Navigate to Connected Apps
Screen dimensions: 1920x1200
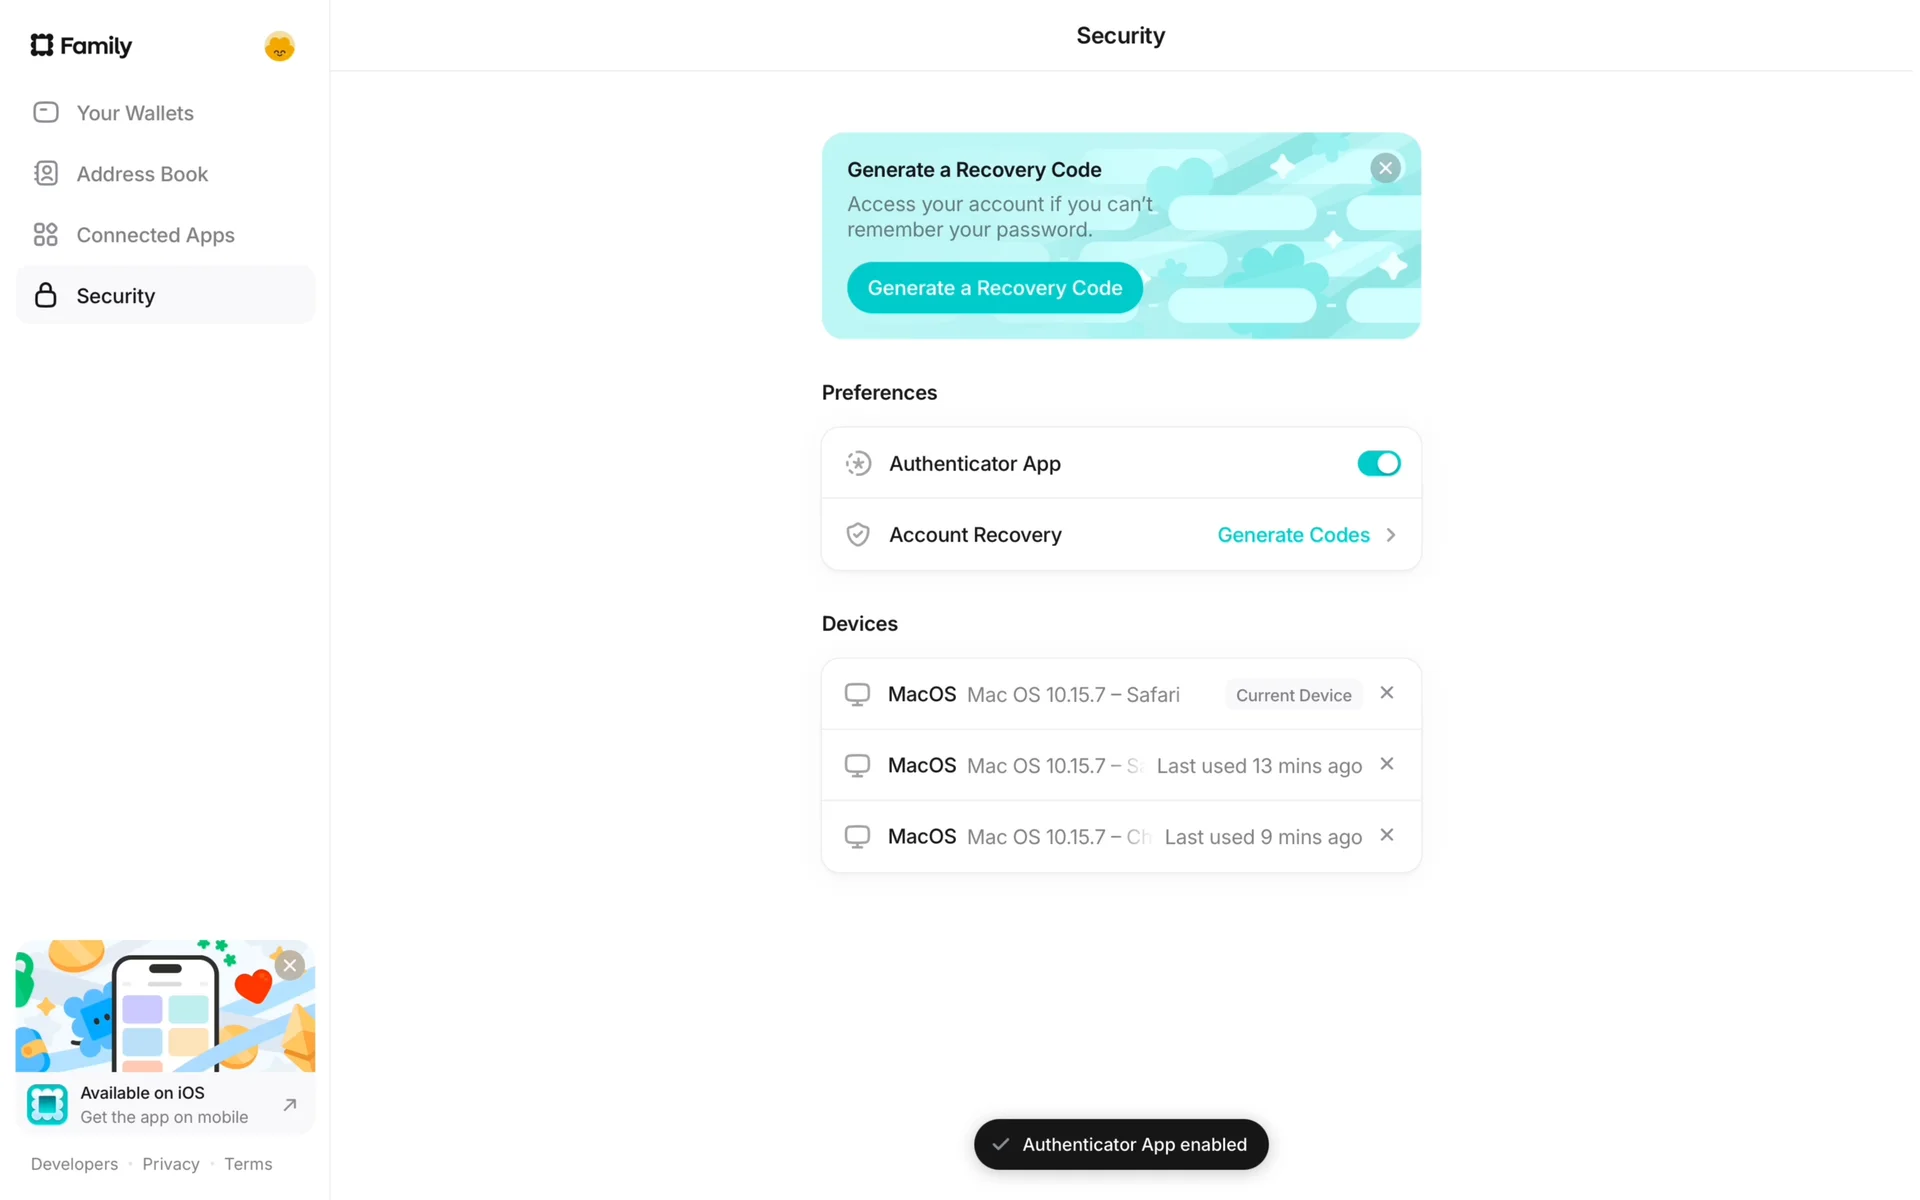(x=155, y=235)
